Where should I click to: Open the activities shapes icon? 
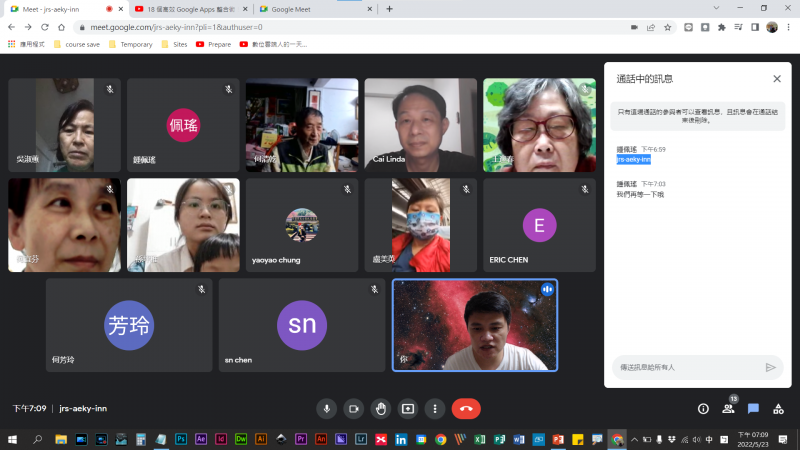(x=778, y=408)
